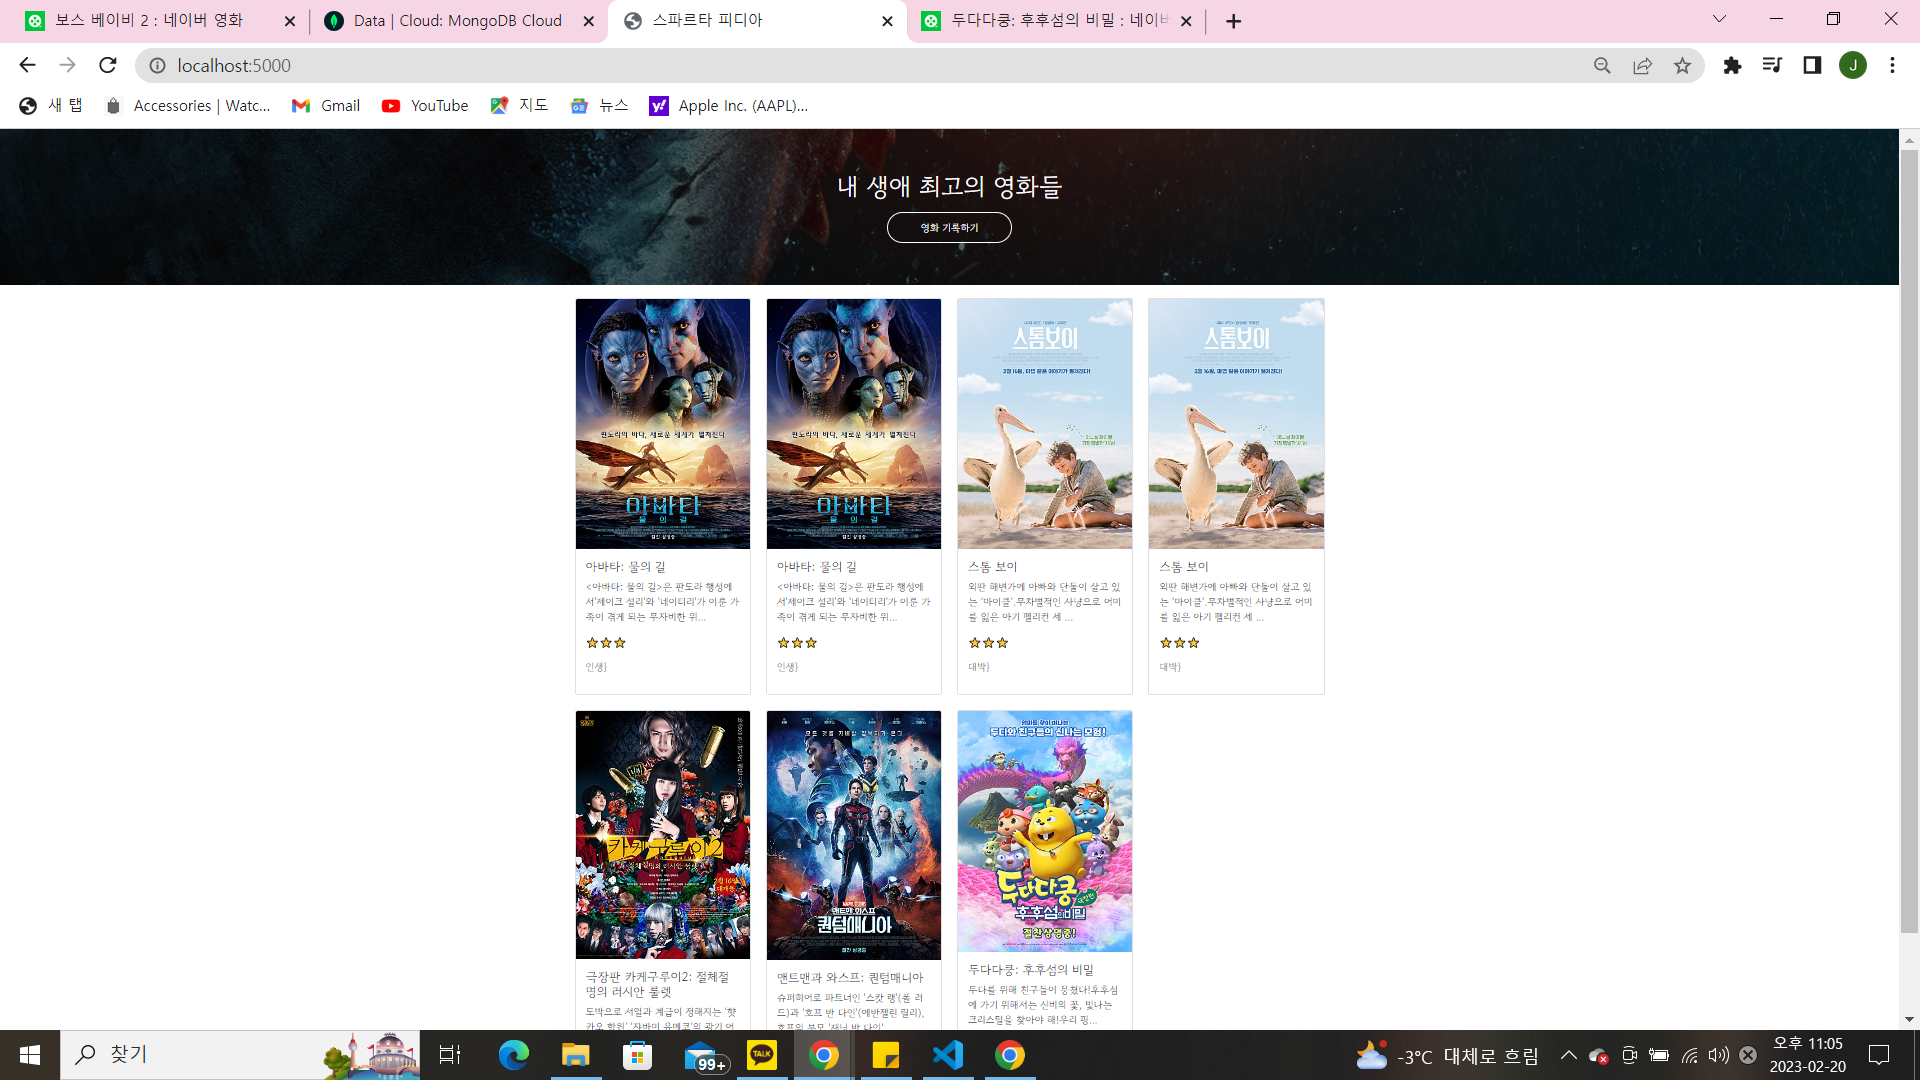Open weather widget -3°C 대체로 흐림

click(x=1447, y=1056)
